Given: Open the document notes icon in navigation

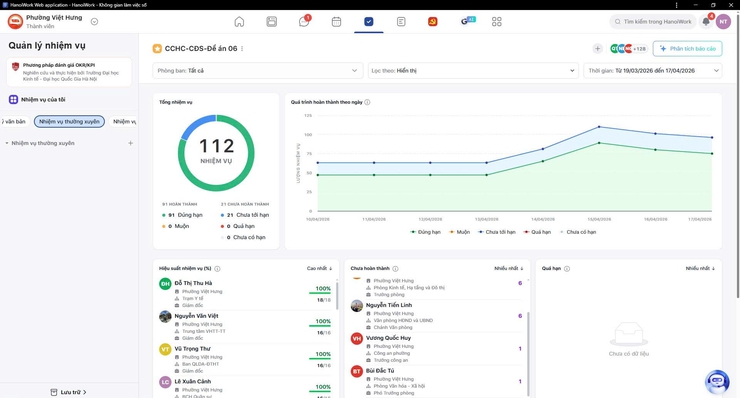Looking at the screenshot, I should pos(401,22).
